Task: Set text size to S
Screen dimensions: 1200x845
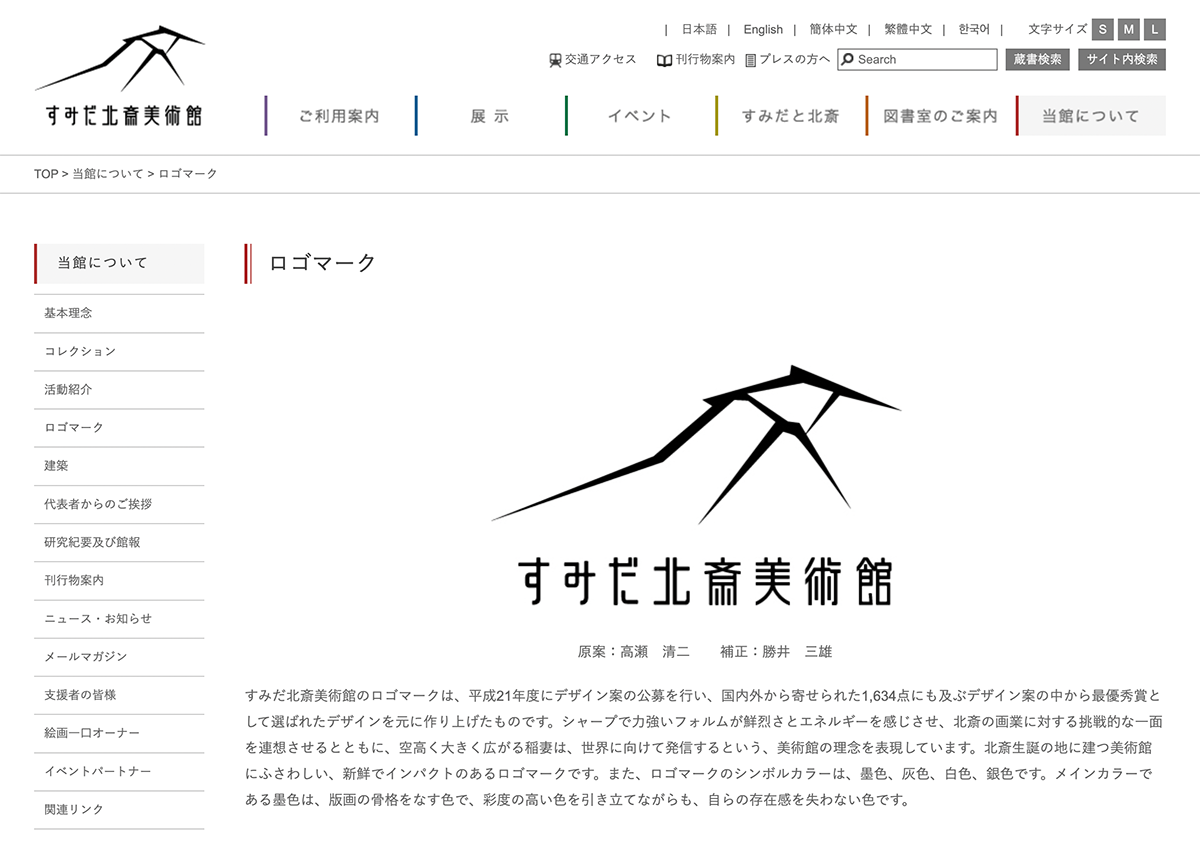Action: pyautogui.click(x=1102, y=29)
